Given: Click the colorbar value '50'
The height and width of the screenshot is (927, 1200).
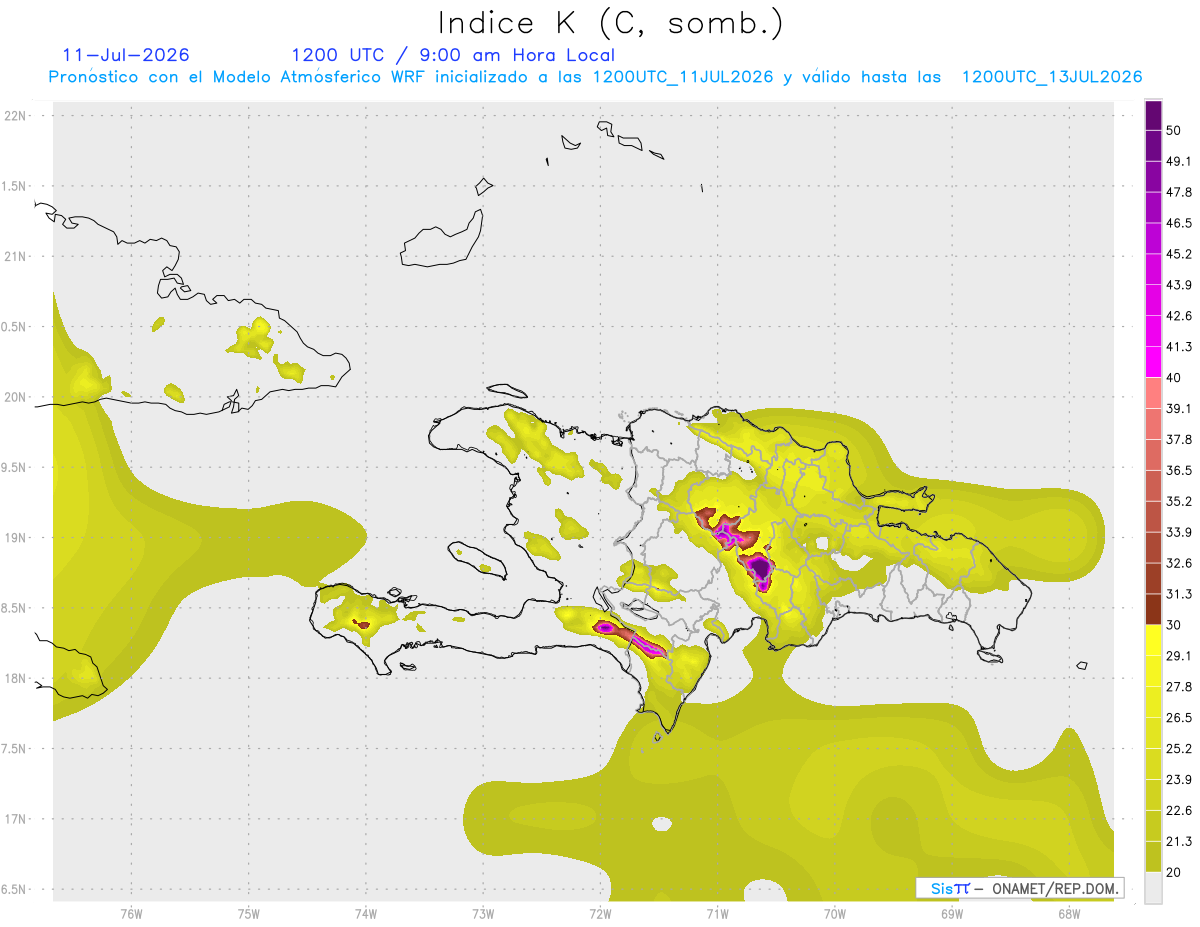Looking at the screenshot, I should click(x=1174, y=130).
